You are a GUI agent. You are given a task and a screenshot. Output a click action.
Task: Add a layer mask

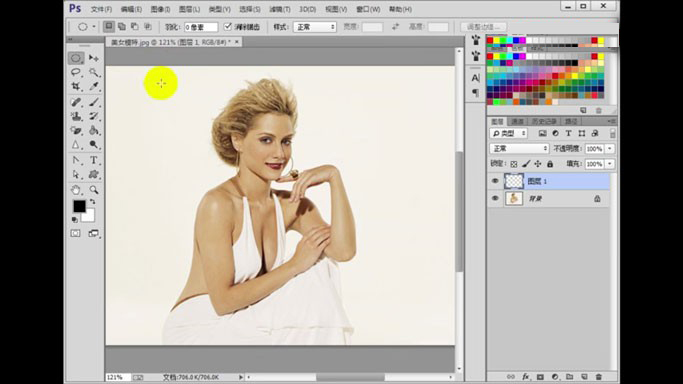[540, 377]
